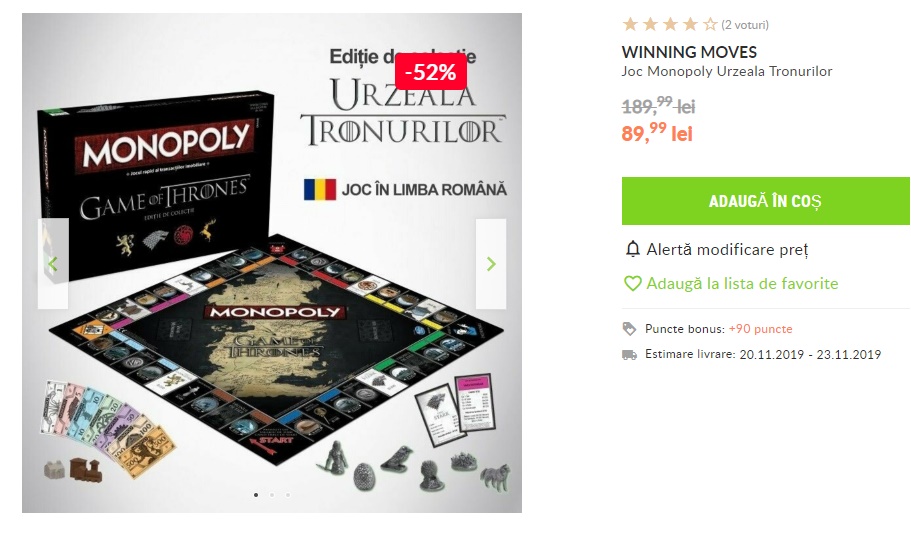The image size is (911, 536).
Task: Select the third carousel dot
Action: [288, 495]
